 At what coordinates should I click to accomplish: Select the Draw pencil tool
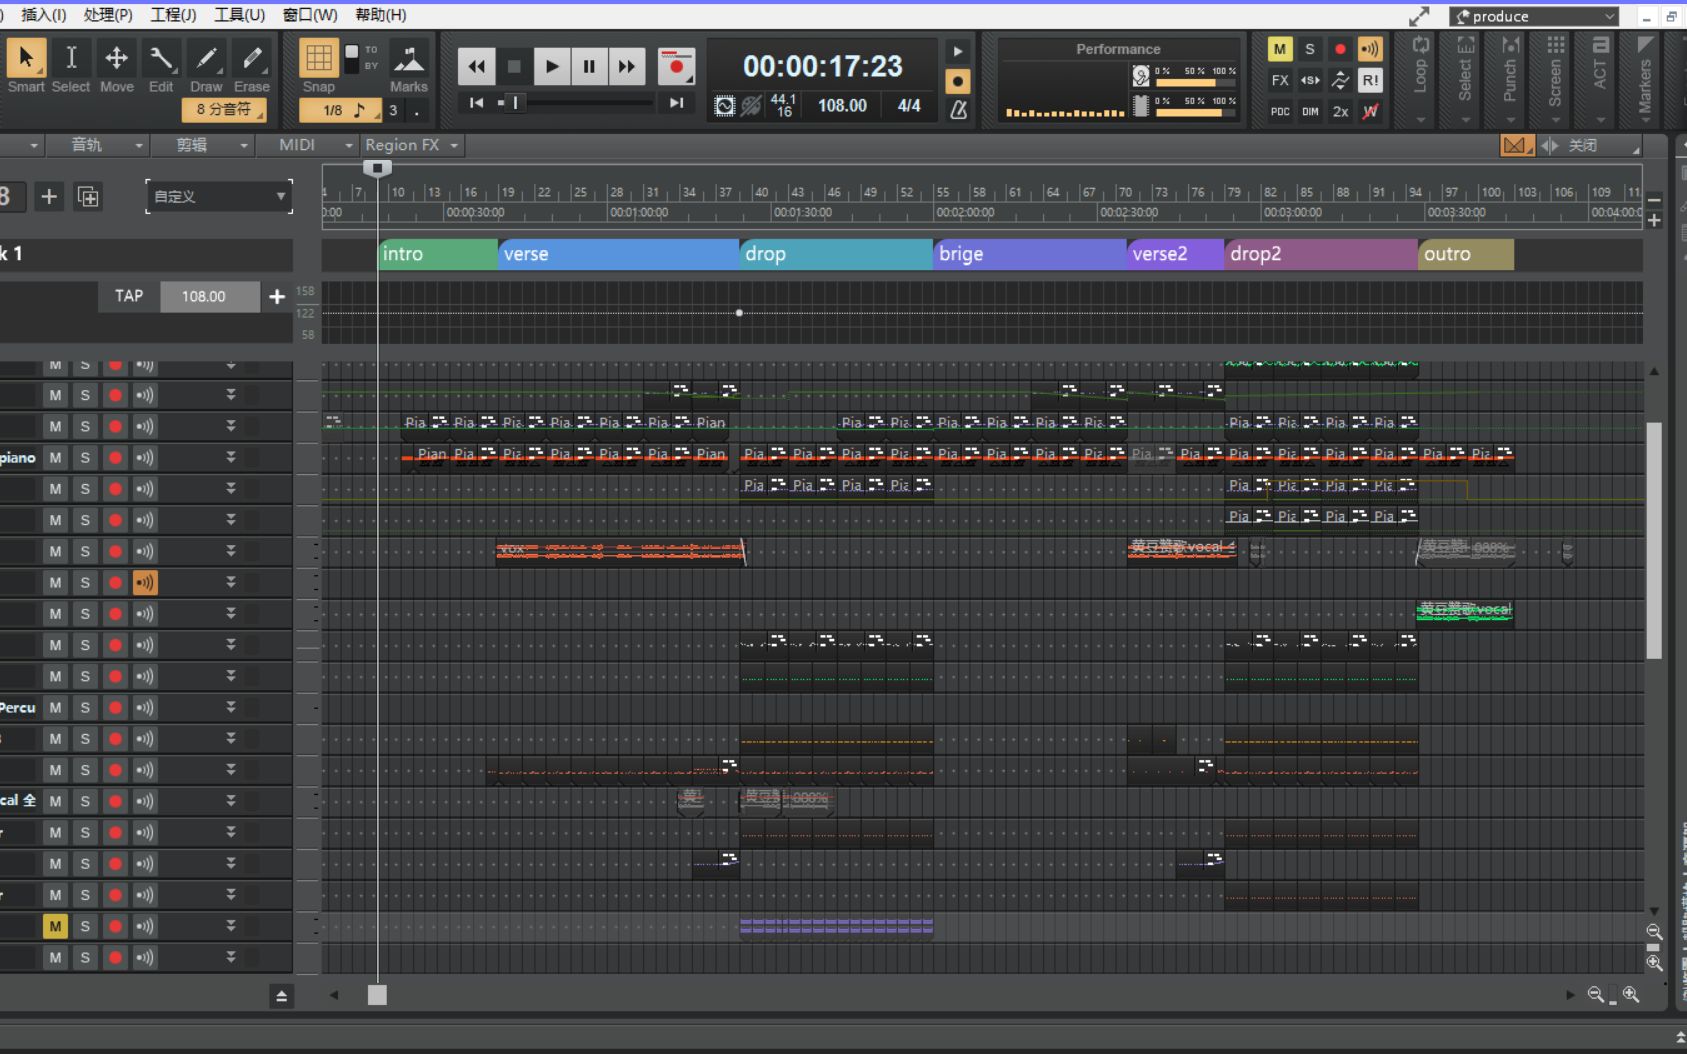pyautogui.click(x=206, y=59)
